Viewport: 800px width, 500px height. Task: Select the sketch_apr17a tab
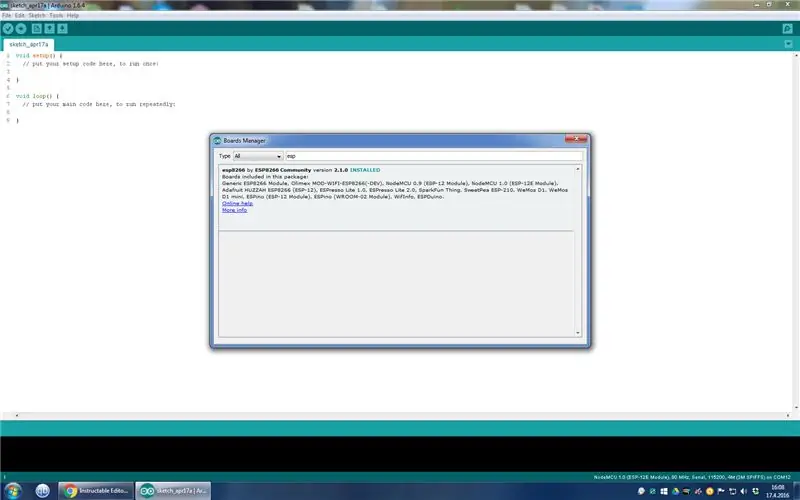pyautogui.click(x=29, y=44)
